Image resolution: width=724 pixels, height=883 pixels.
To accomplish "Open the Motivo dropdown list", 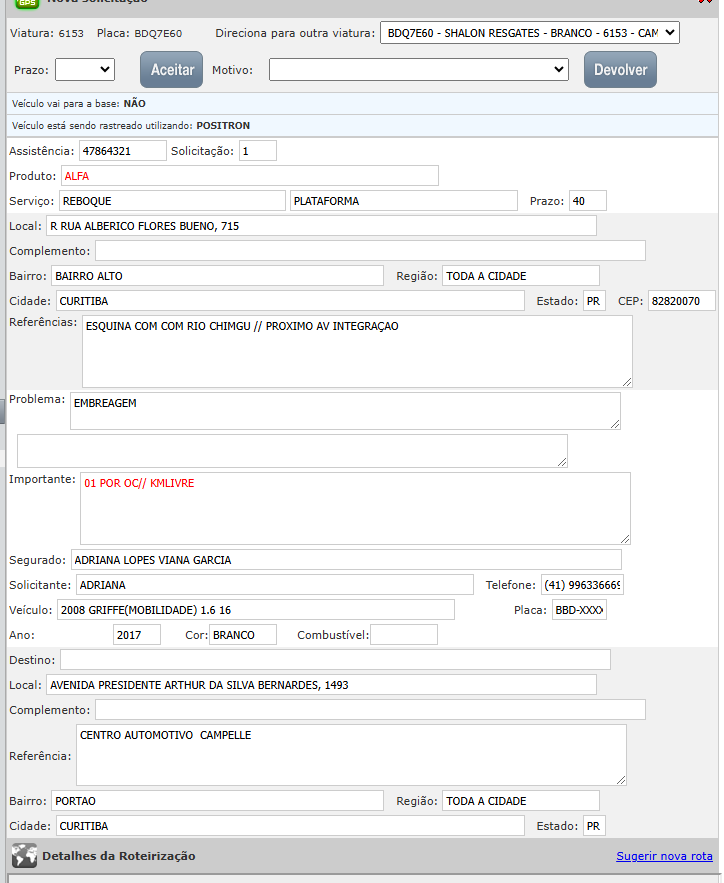I will click(x=418, y=70).
